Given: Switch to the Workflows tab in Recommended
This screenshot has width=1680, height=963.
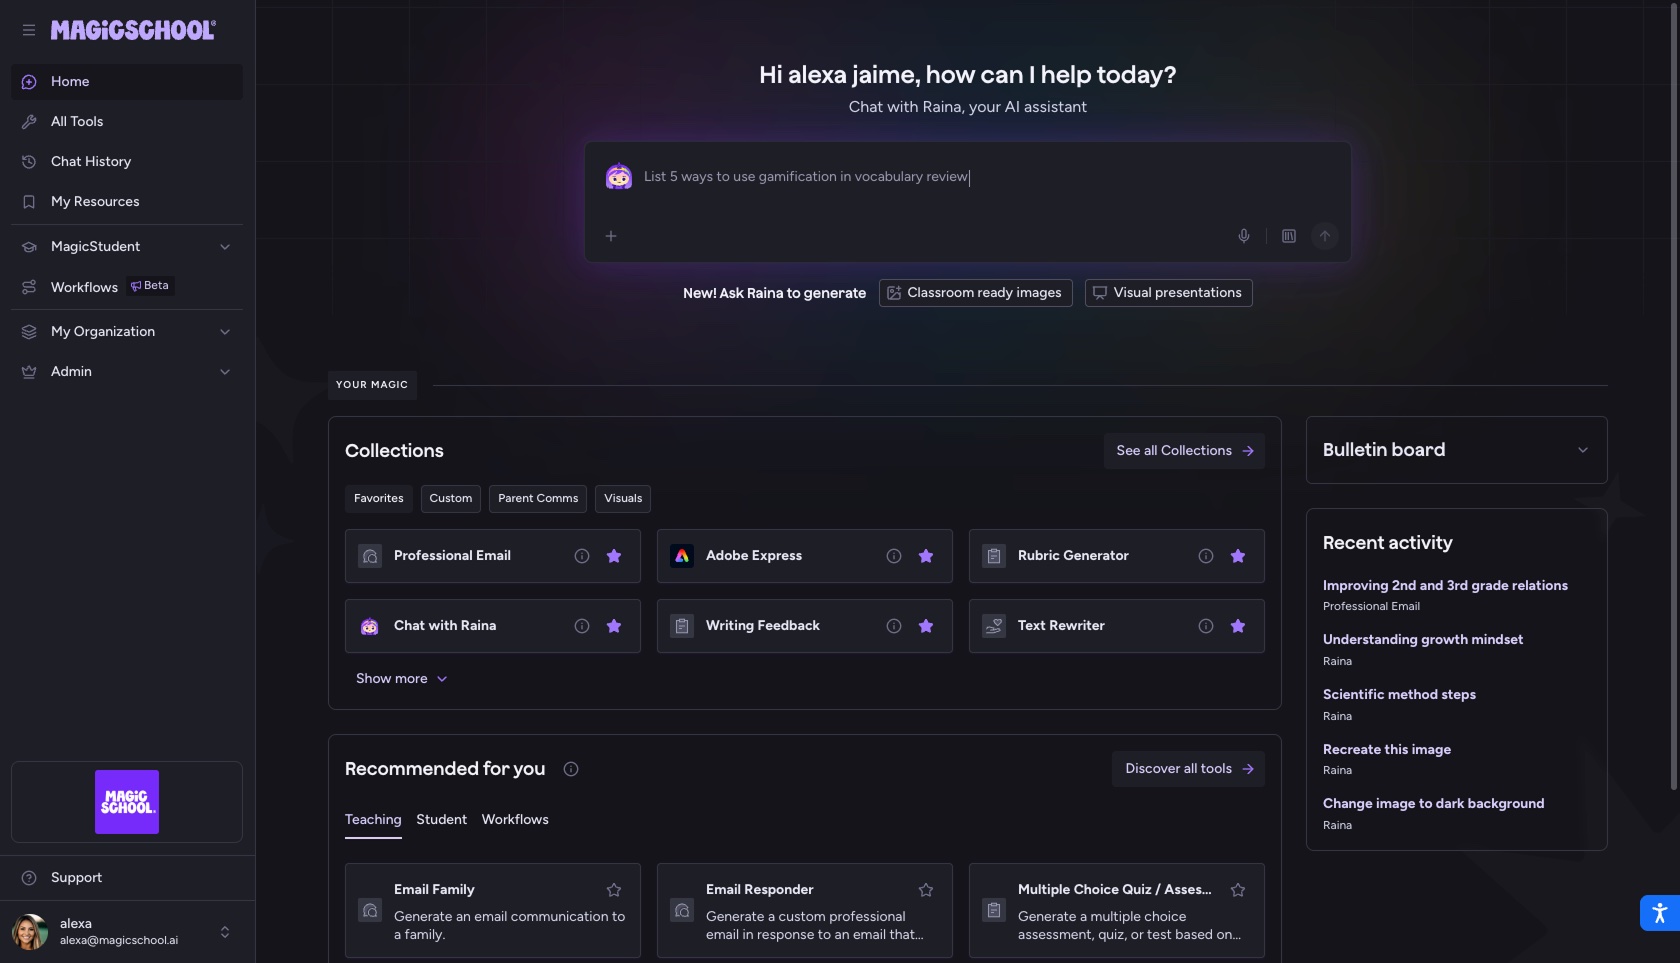Looking at the screenshot, I should click(515, 820).
